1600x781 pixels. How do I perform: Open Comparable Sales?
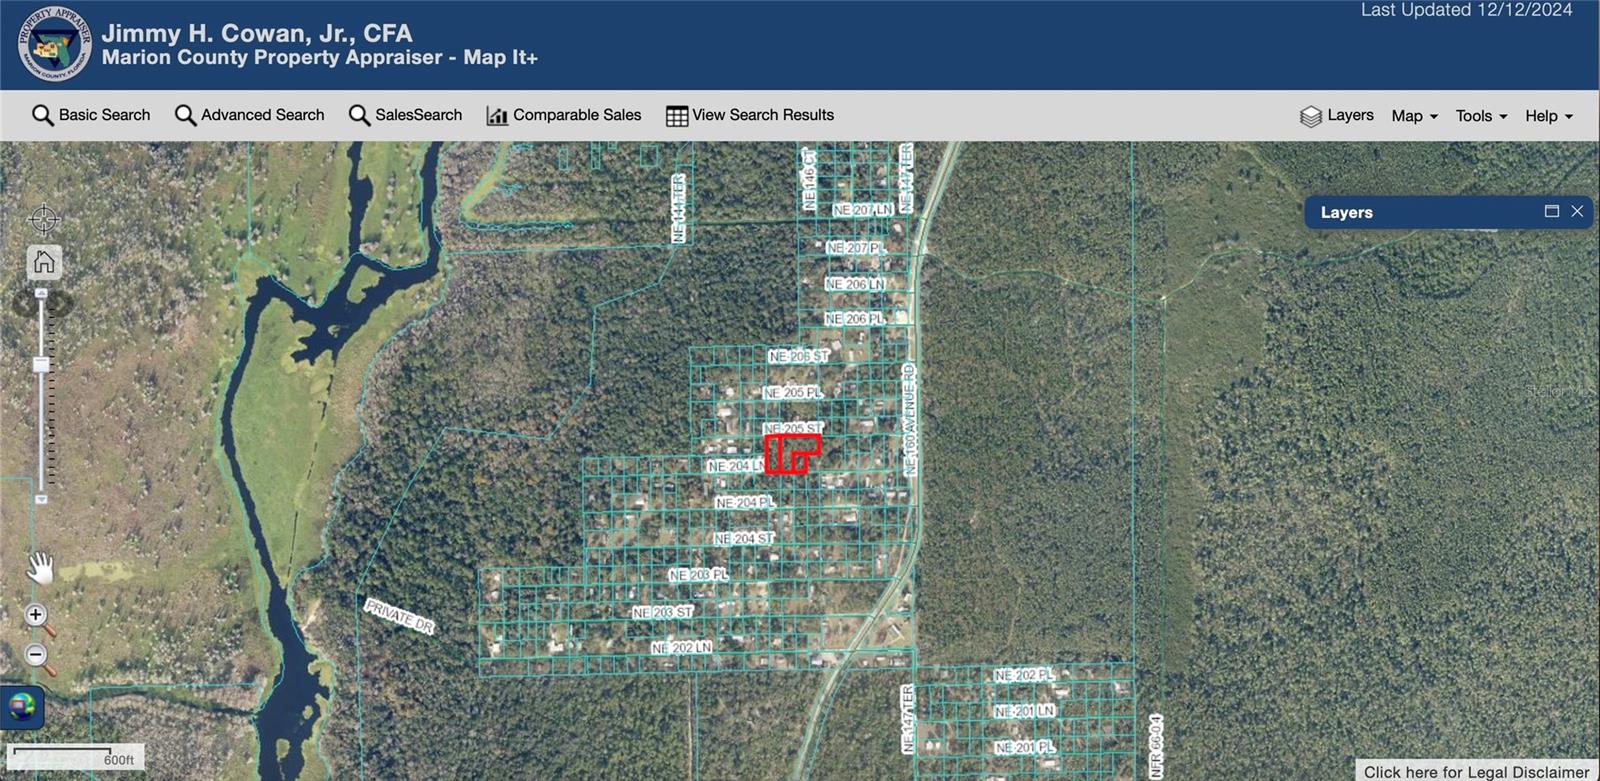tap(564, 115)
